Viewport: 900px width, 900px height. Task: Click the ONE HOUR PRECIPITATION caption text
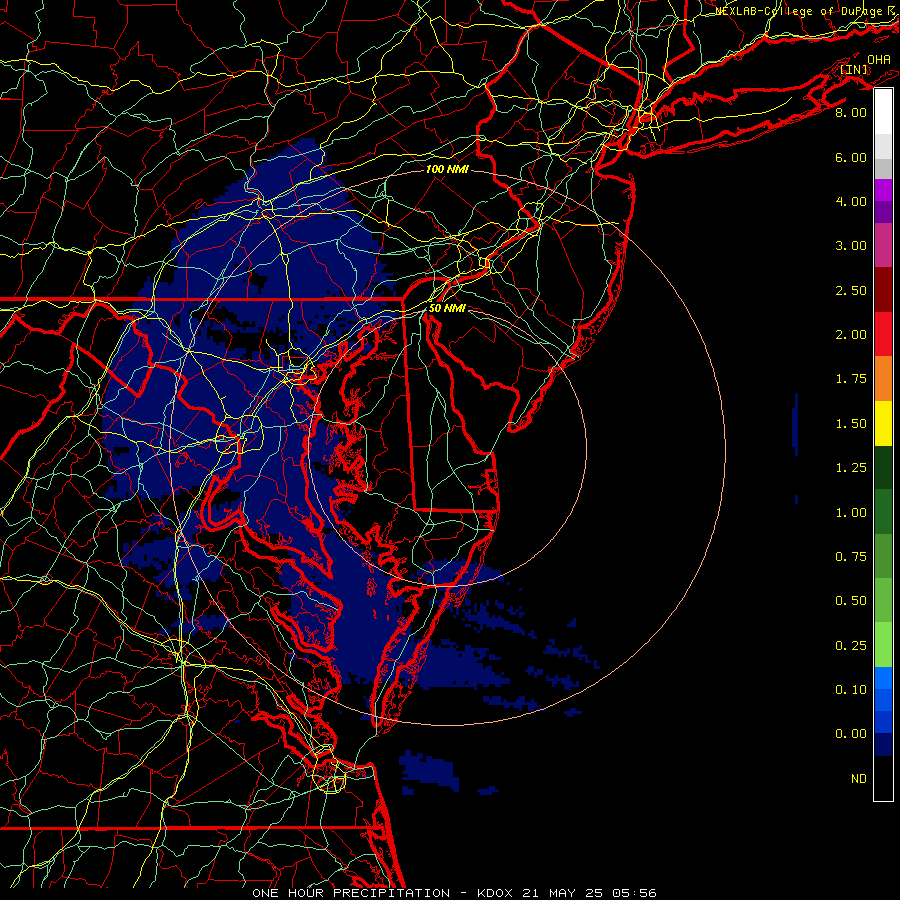tap(351, 893)
